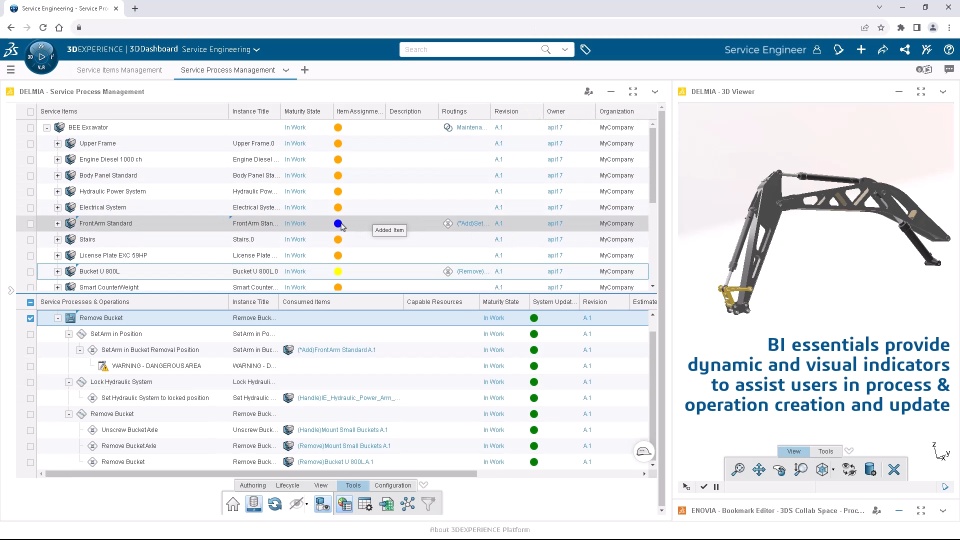Click the helmet icon near process list scrollbar

coord(643,451)
